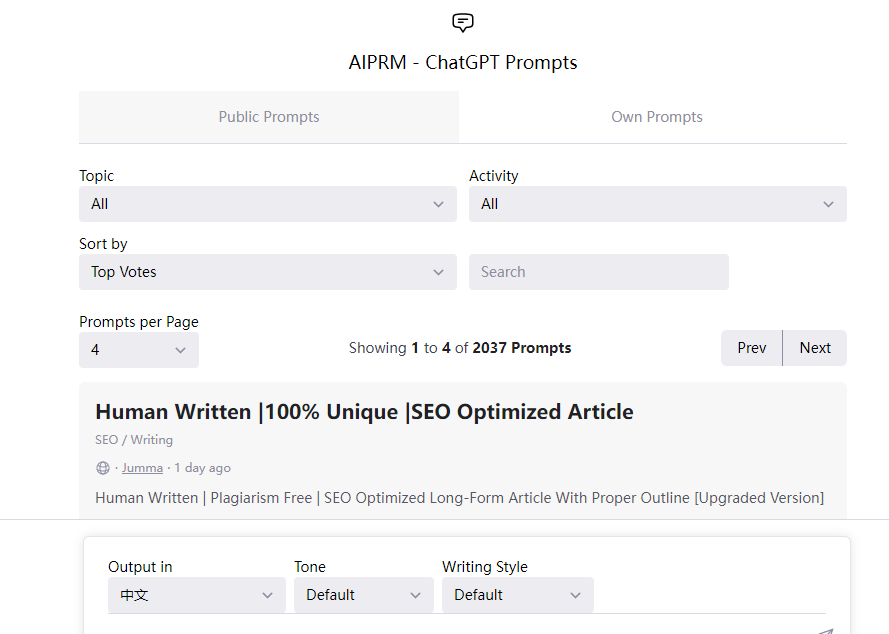
Task: Click the Prev page button
Action: click(x=751, y=348)
